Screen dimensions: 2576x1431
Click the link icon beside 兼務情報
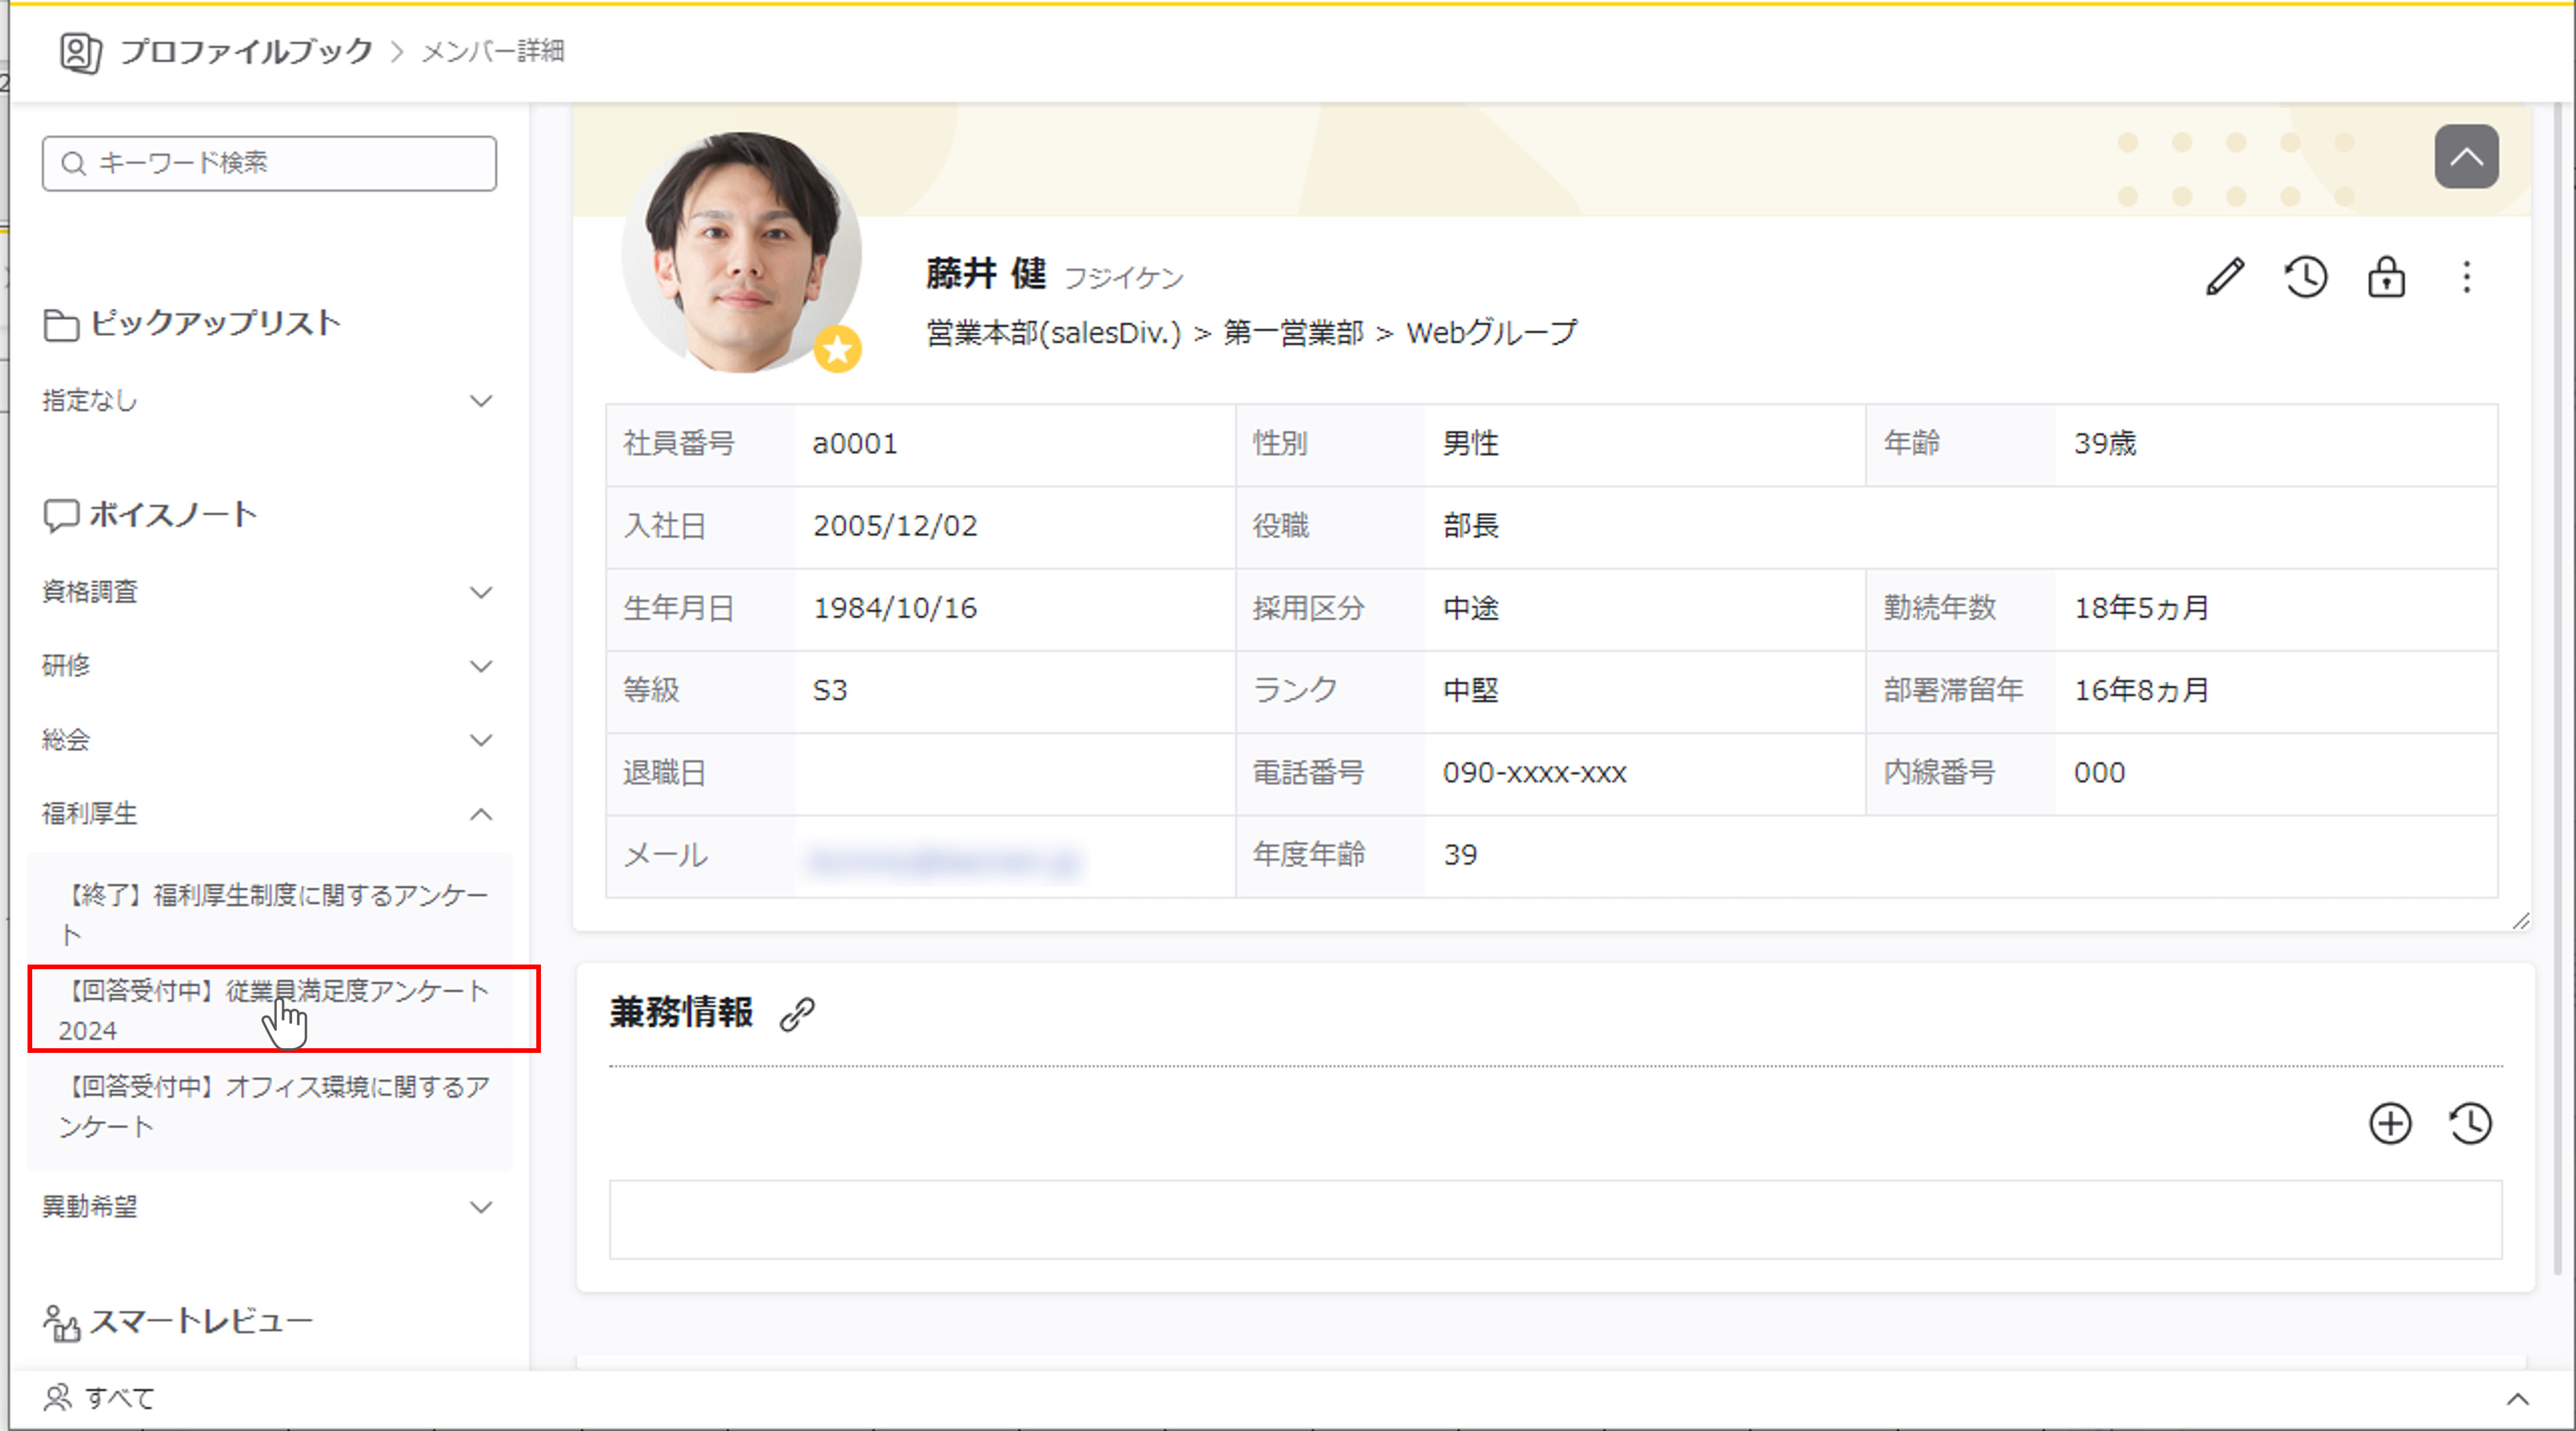click(x=797, y=1013)
